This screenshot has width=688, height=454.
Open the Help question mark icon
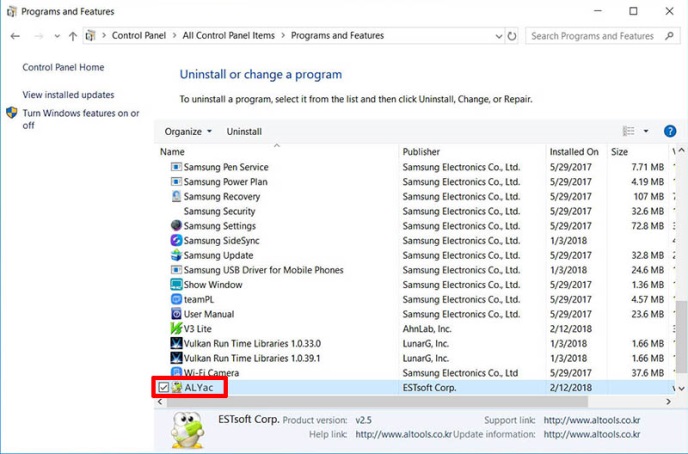coord(670,131)
